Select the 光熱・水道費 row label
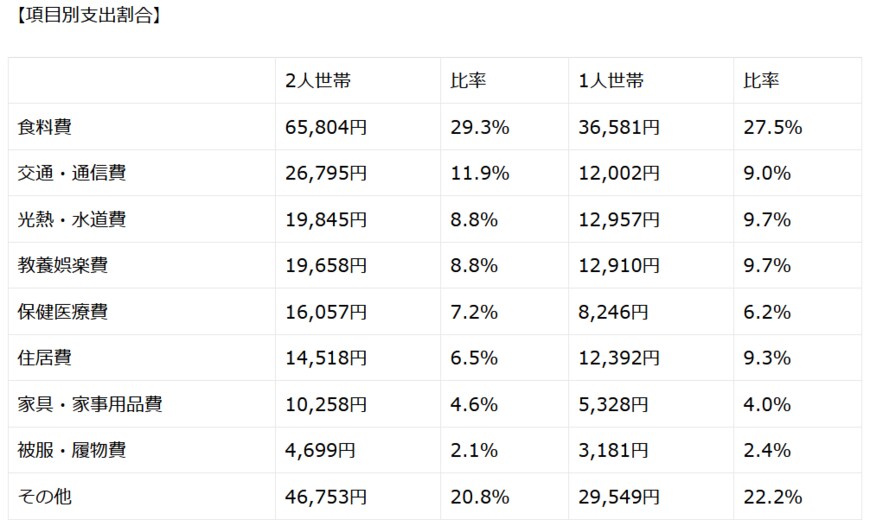 click(72, 219)
